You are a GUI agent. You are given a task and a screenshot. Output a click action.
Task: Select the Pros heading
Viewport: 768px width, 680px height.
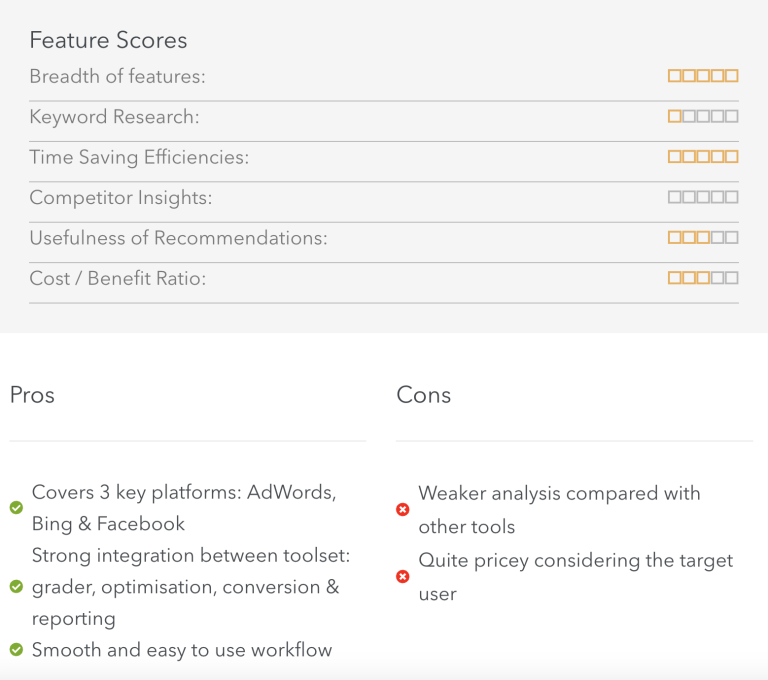pos(32,395)
